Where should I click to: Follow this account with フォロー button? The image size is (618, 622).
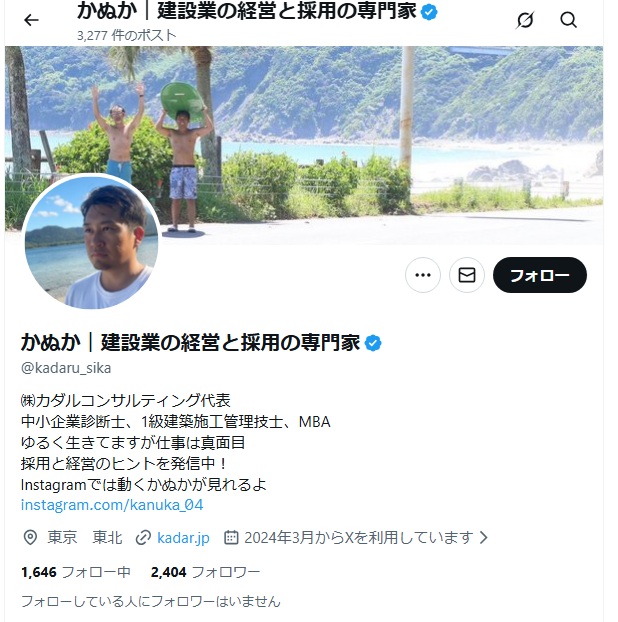click(x=540, y=275)
